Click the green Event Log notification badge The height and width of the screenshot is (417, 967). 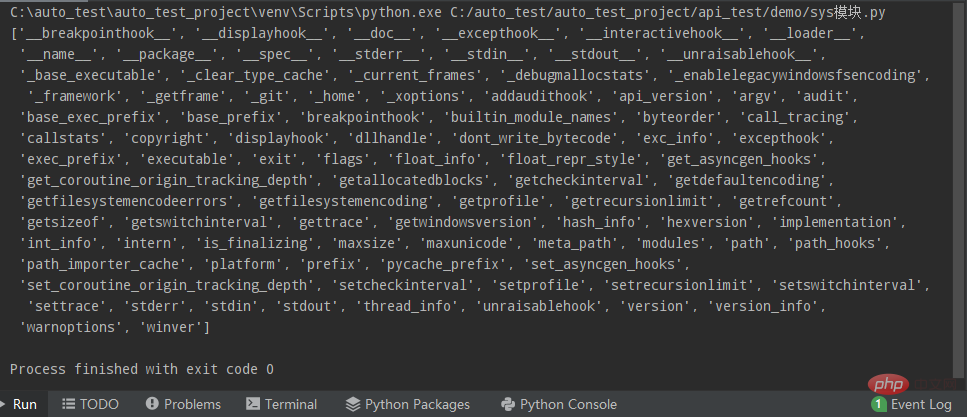point(878,404)
